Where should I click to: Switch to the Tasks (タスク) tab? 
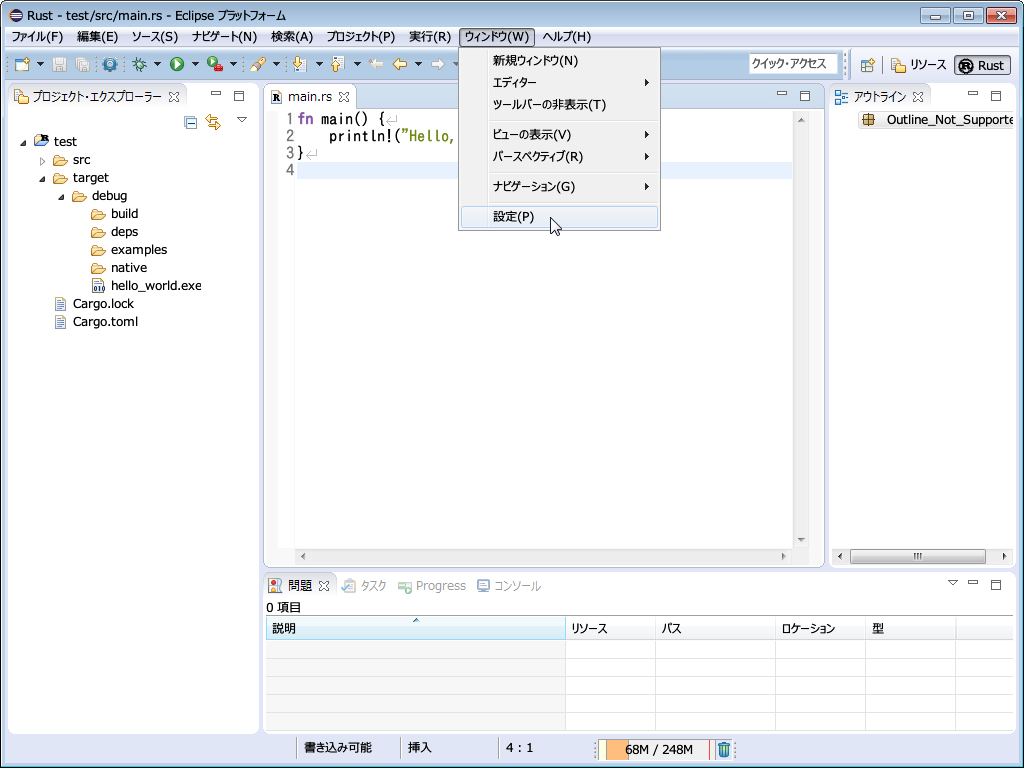[365, 586]
